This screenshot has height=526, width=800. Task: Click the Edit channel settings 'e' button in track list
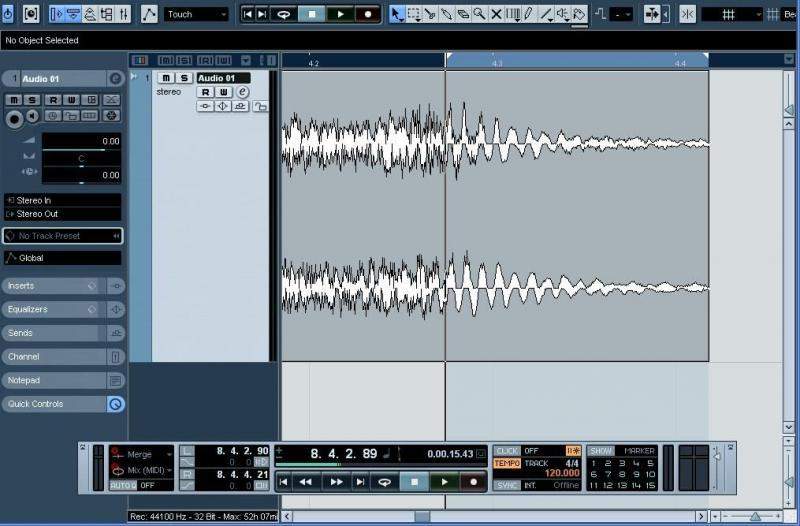pyautogui.click(x=243, y=92)
